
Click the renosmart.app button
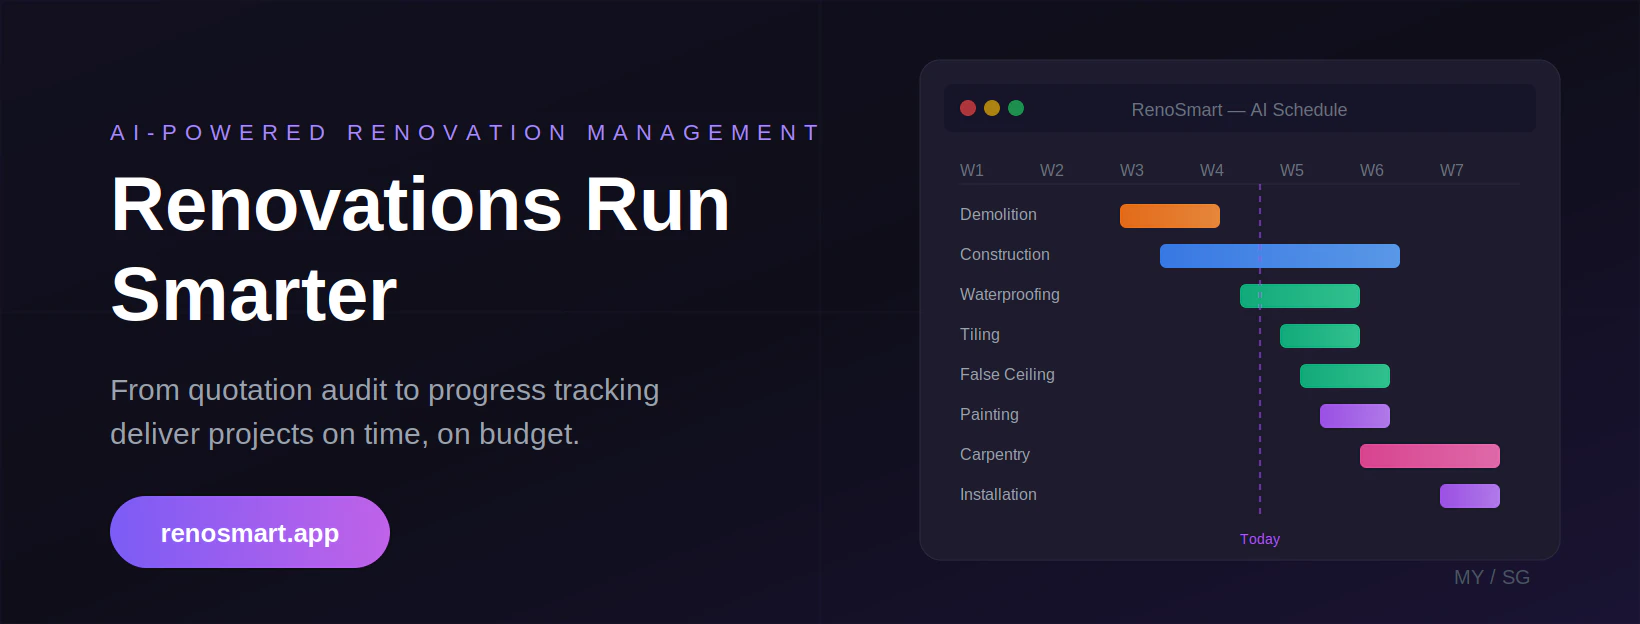(250, 532)
